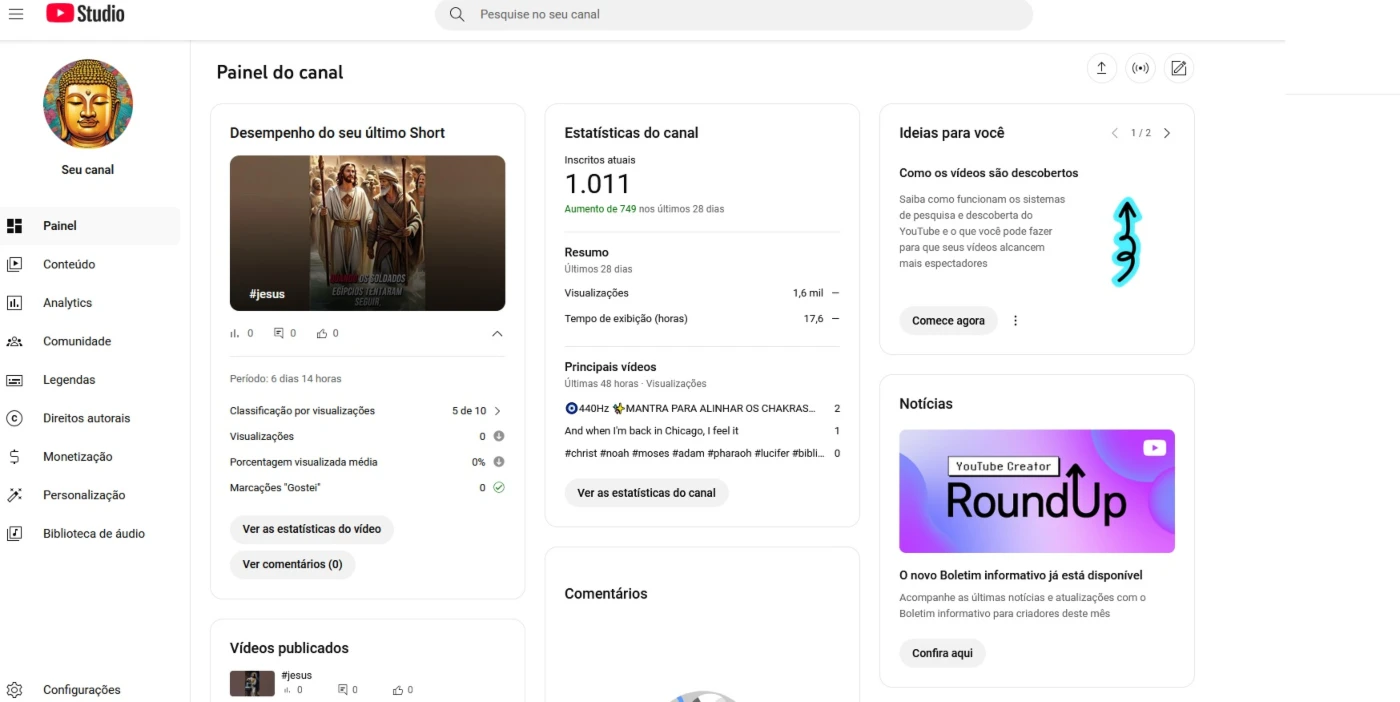Image resolution: width=1400 pixels, height=702 pixels.
Task: Click the Aumento de 749 text
Action: click(x=600, y=209)
